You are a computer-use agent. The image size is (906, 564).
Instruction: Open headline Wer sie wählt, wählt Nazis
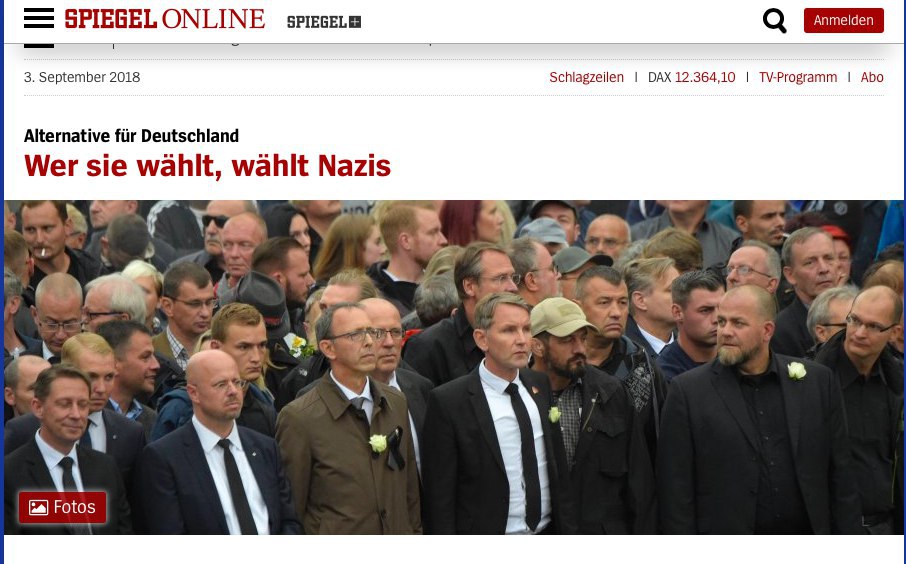(x=207, y=166)
